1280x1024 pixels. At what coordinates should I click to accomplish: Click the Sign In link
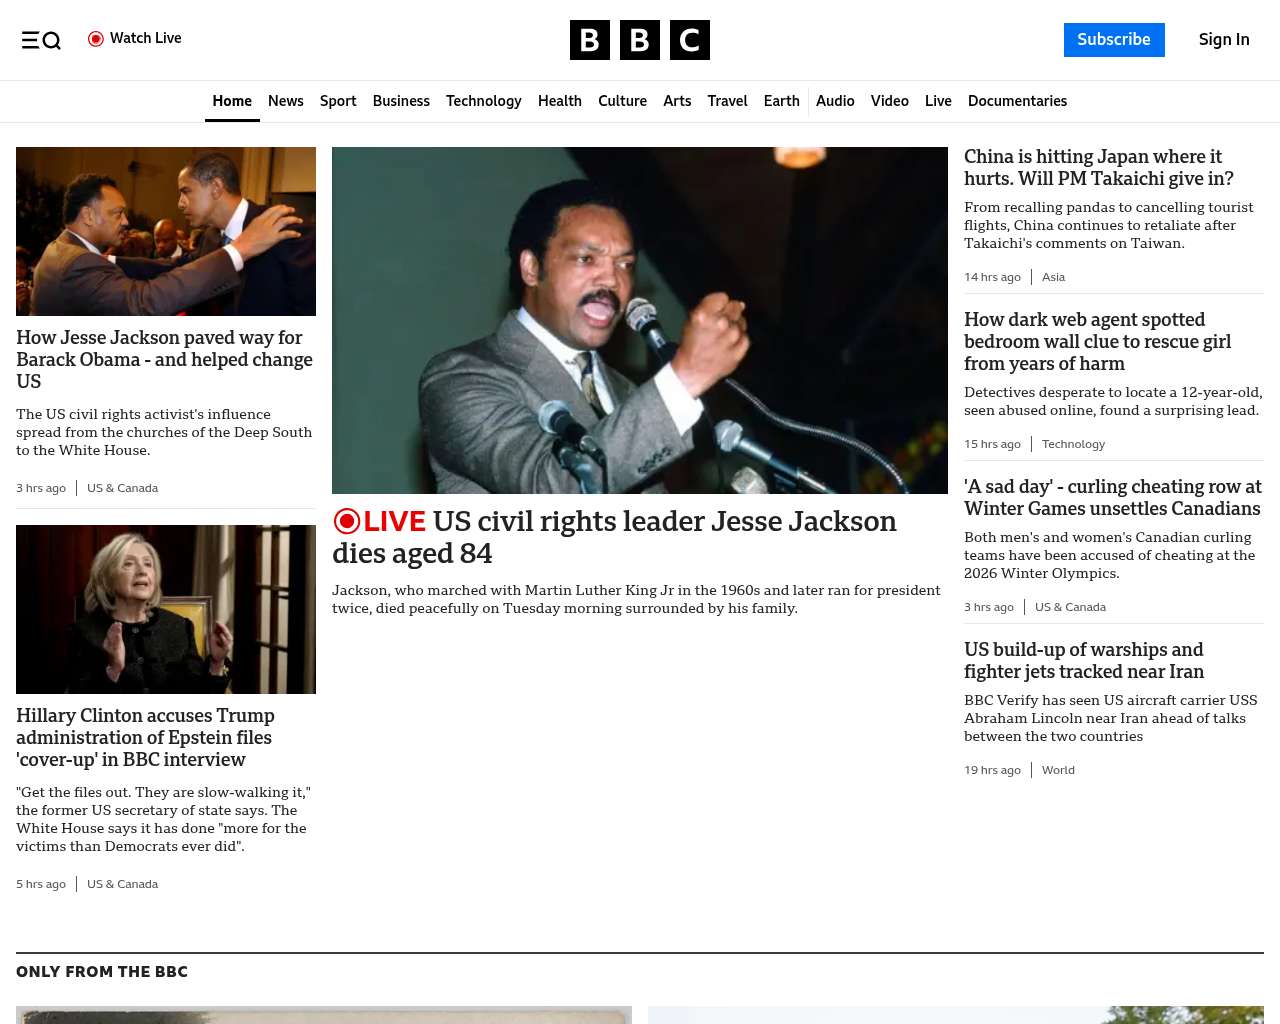(x=1223, y=40)
